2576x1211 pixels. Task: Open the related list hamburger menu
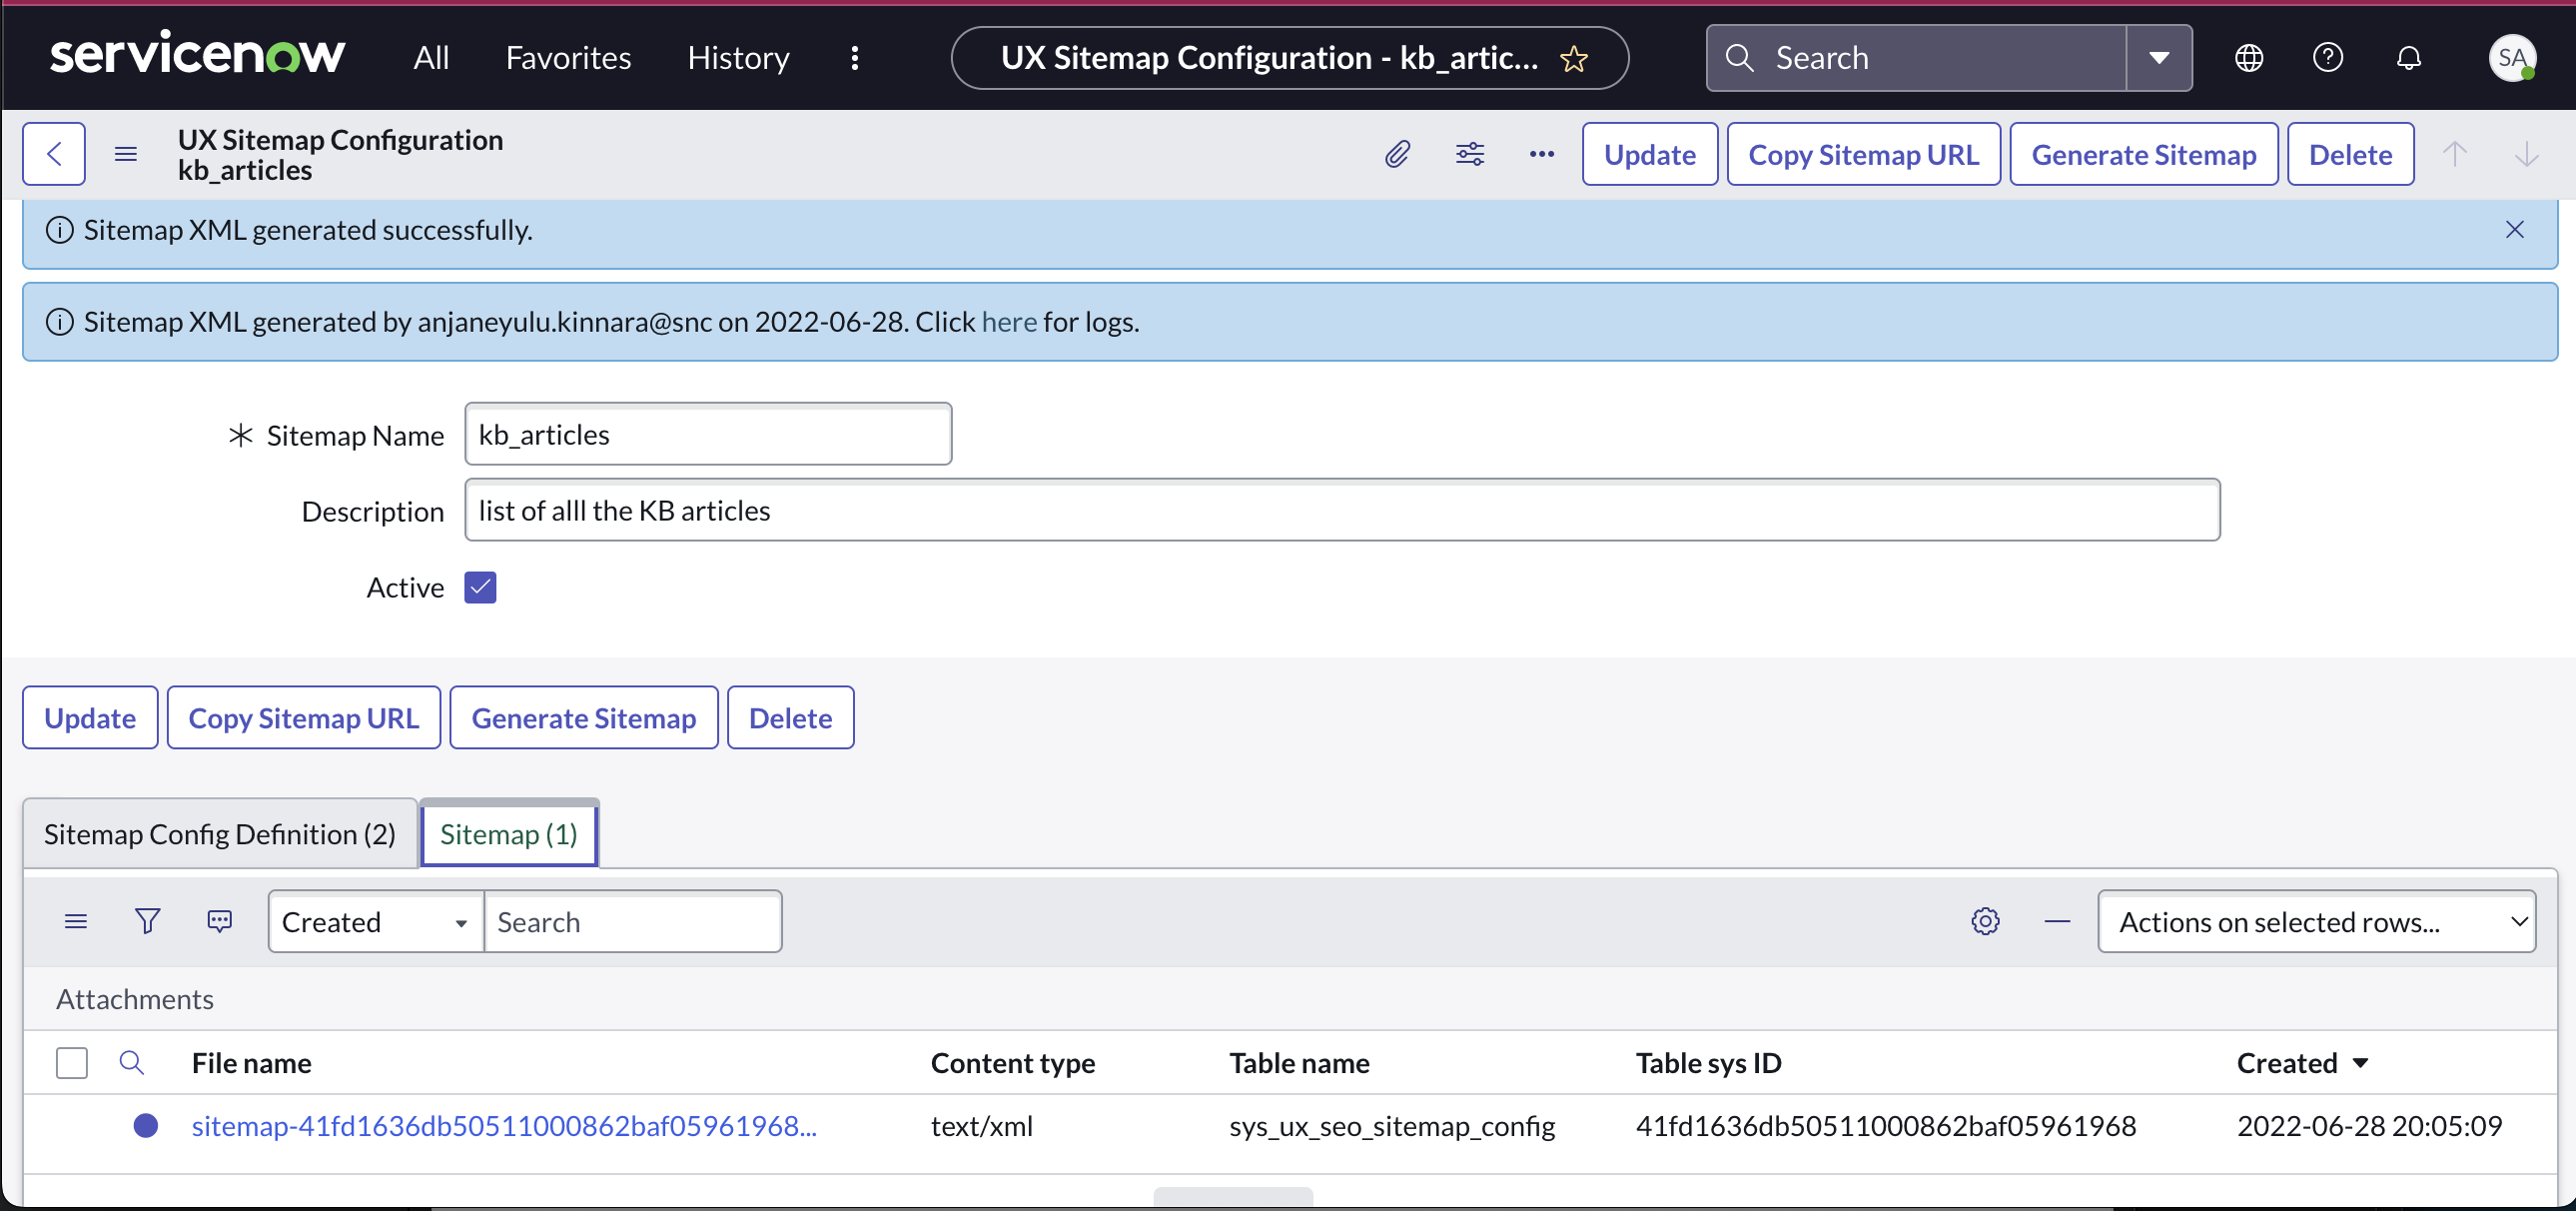coord(76,921)
